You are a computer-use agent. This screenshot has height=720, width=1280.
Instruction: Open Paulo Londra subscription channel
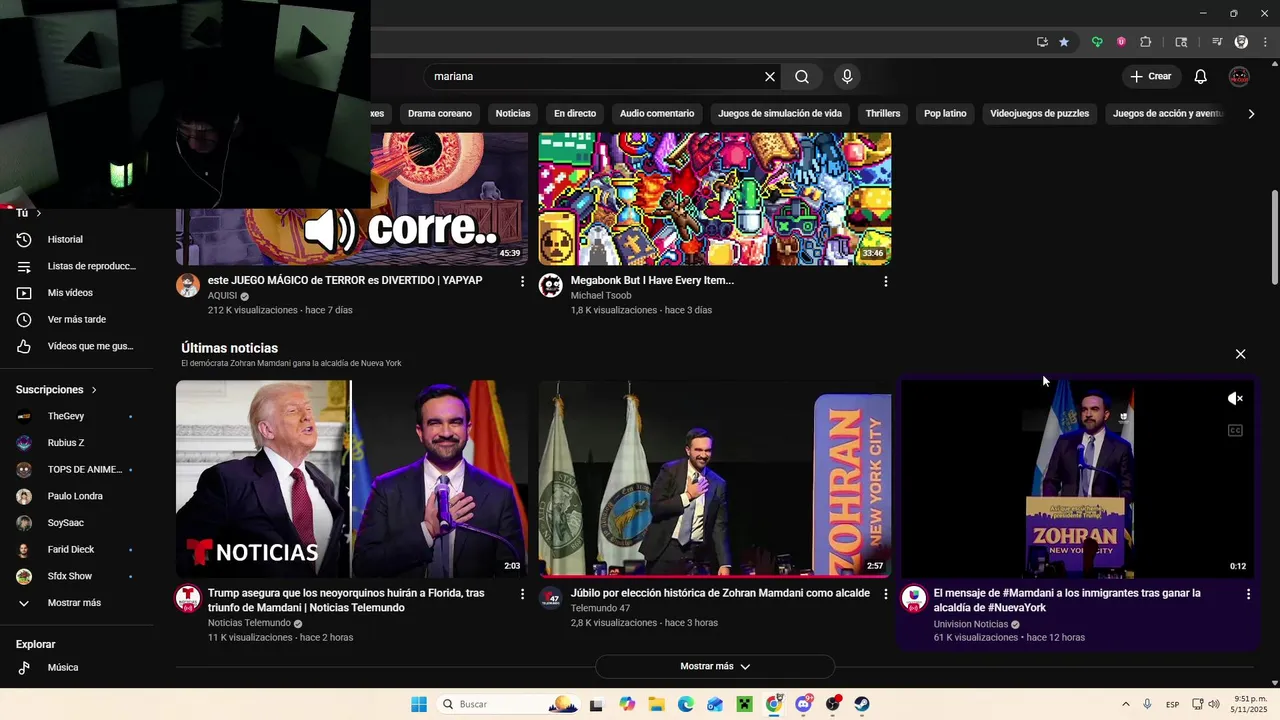coord(77,496)
